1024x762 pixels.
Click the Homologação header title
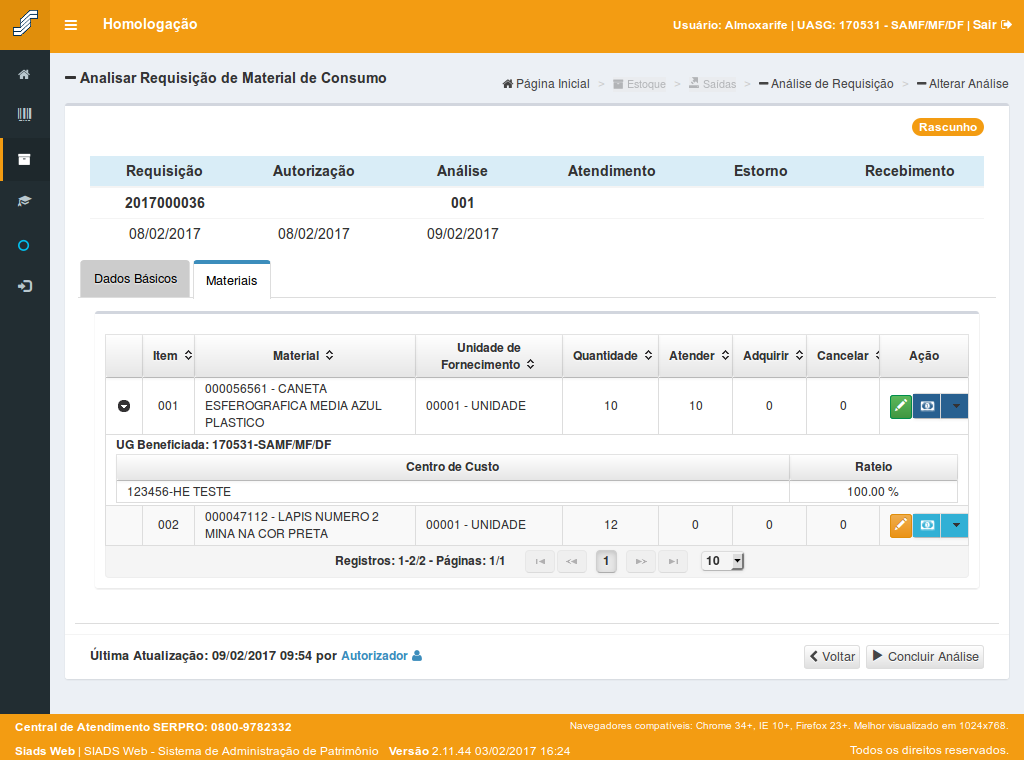150,24
